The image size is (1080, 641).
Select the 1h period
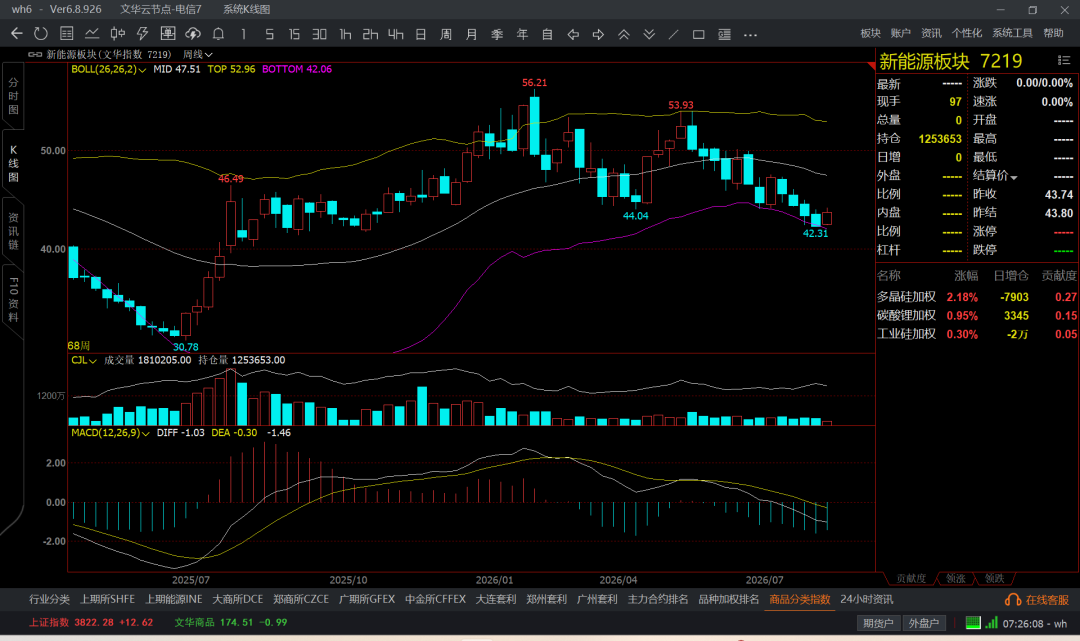(x=345, y=34)
